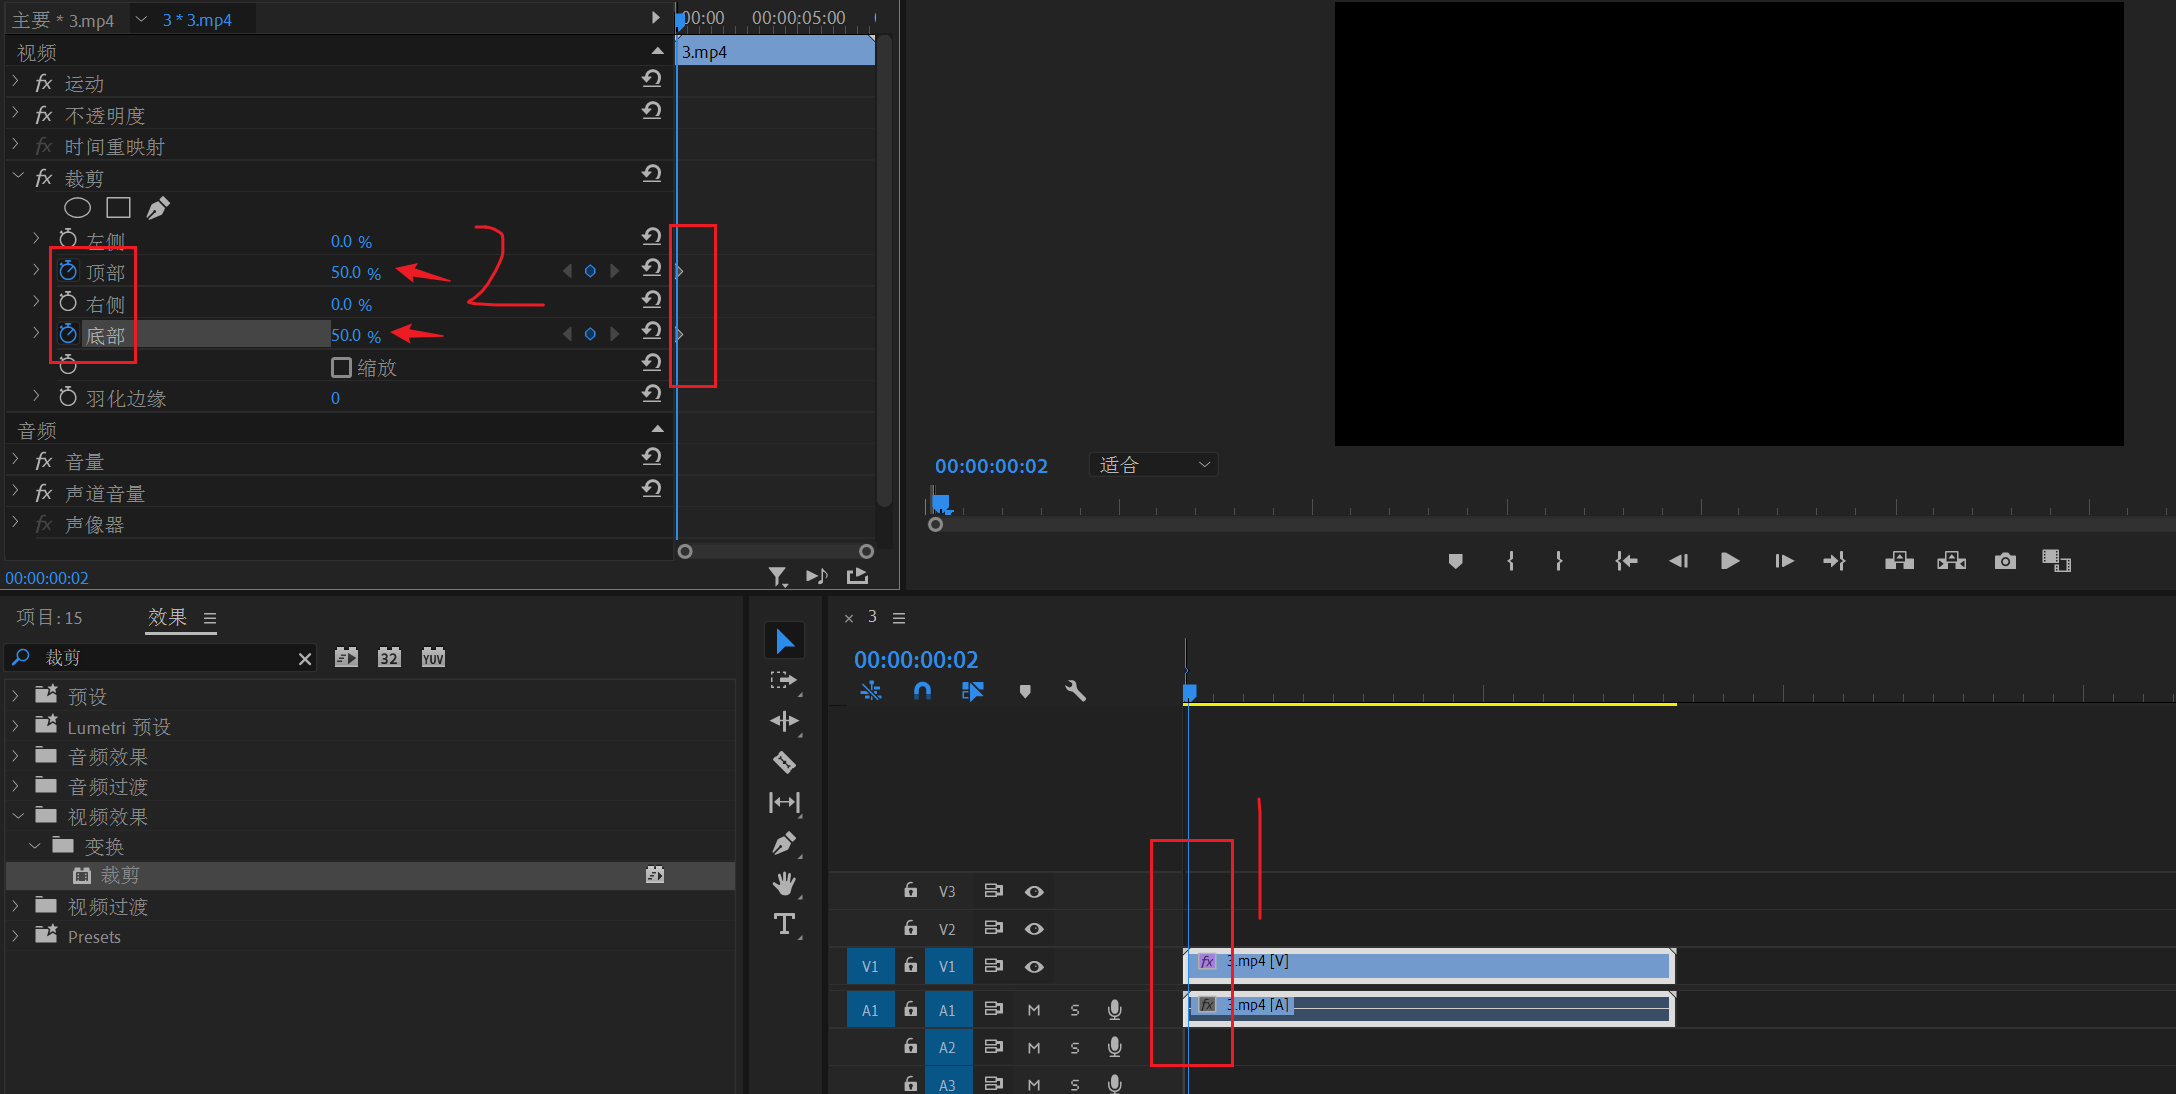Select the Pen tool in tools panel
Image resolution: width=2176 pixels, height=1094 pixels.
coord(784,843)
